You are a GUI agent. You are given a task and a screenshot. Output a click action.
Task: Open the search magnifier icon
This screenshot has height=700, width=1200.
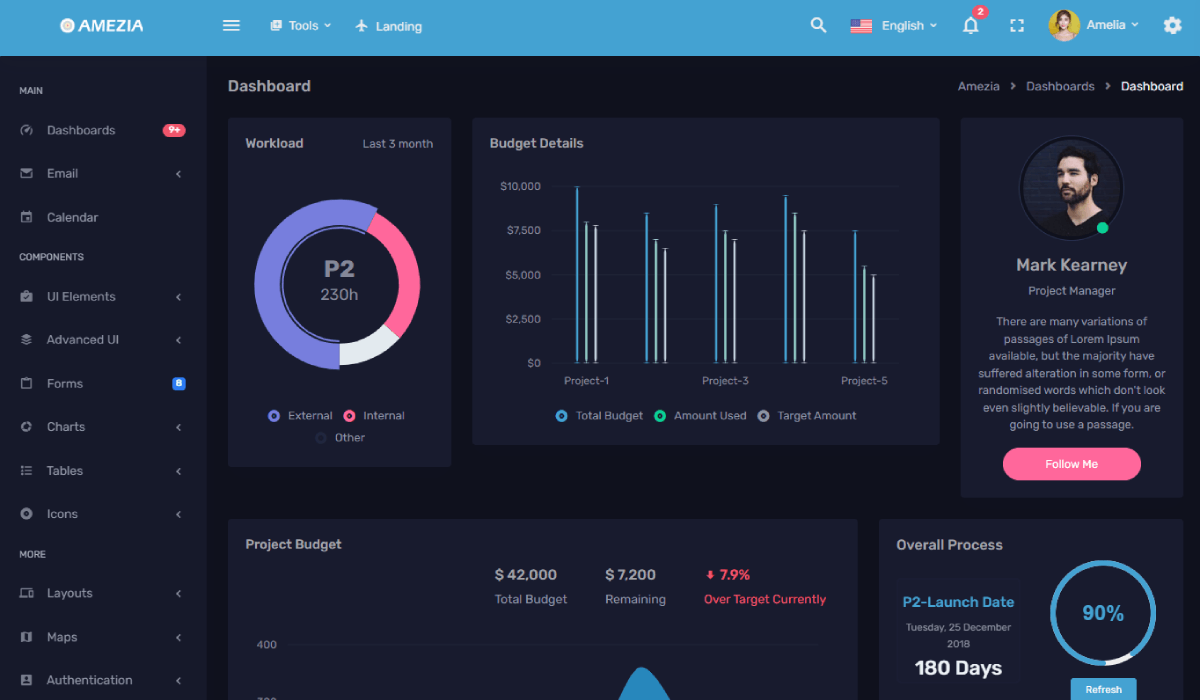[818, 26]
